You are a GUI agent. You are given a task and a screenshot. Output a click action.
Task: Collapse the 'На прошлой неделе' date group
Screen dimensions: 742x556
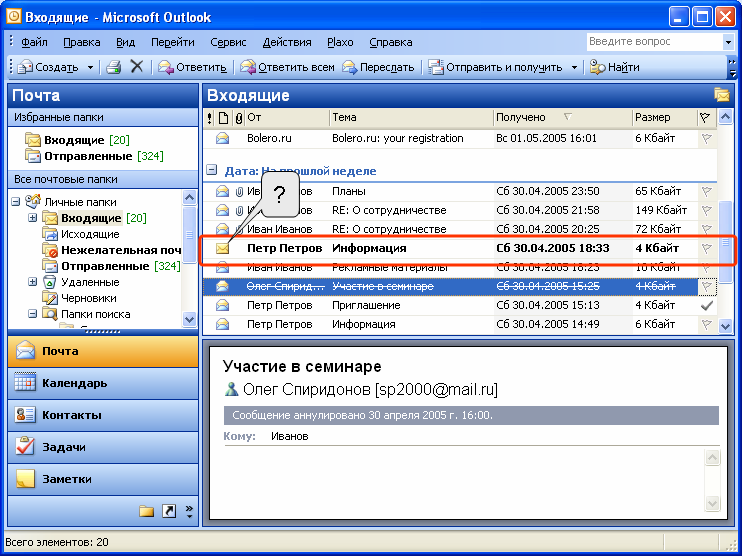[x=212, y=170]
